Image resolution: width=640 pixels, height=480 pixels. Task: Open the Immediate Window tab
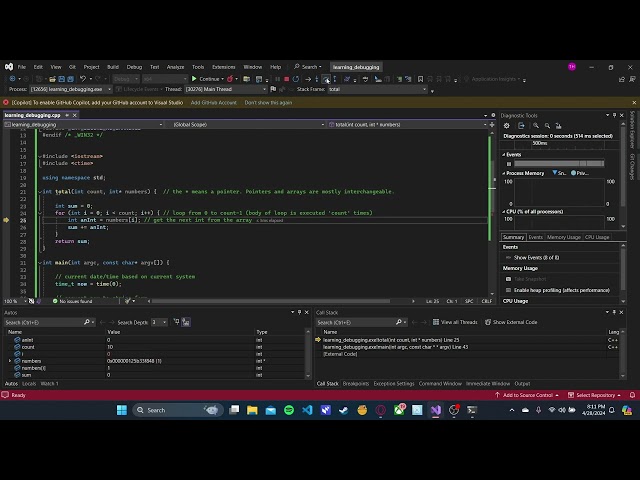point(488,384)
